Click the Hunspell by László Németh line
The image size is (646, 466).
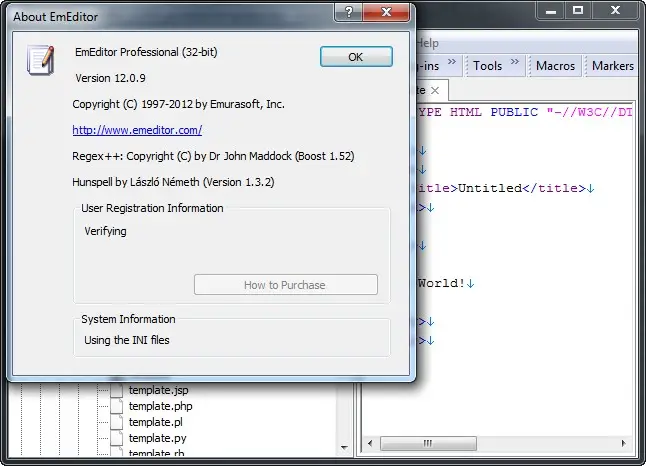pos(173,182)
